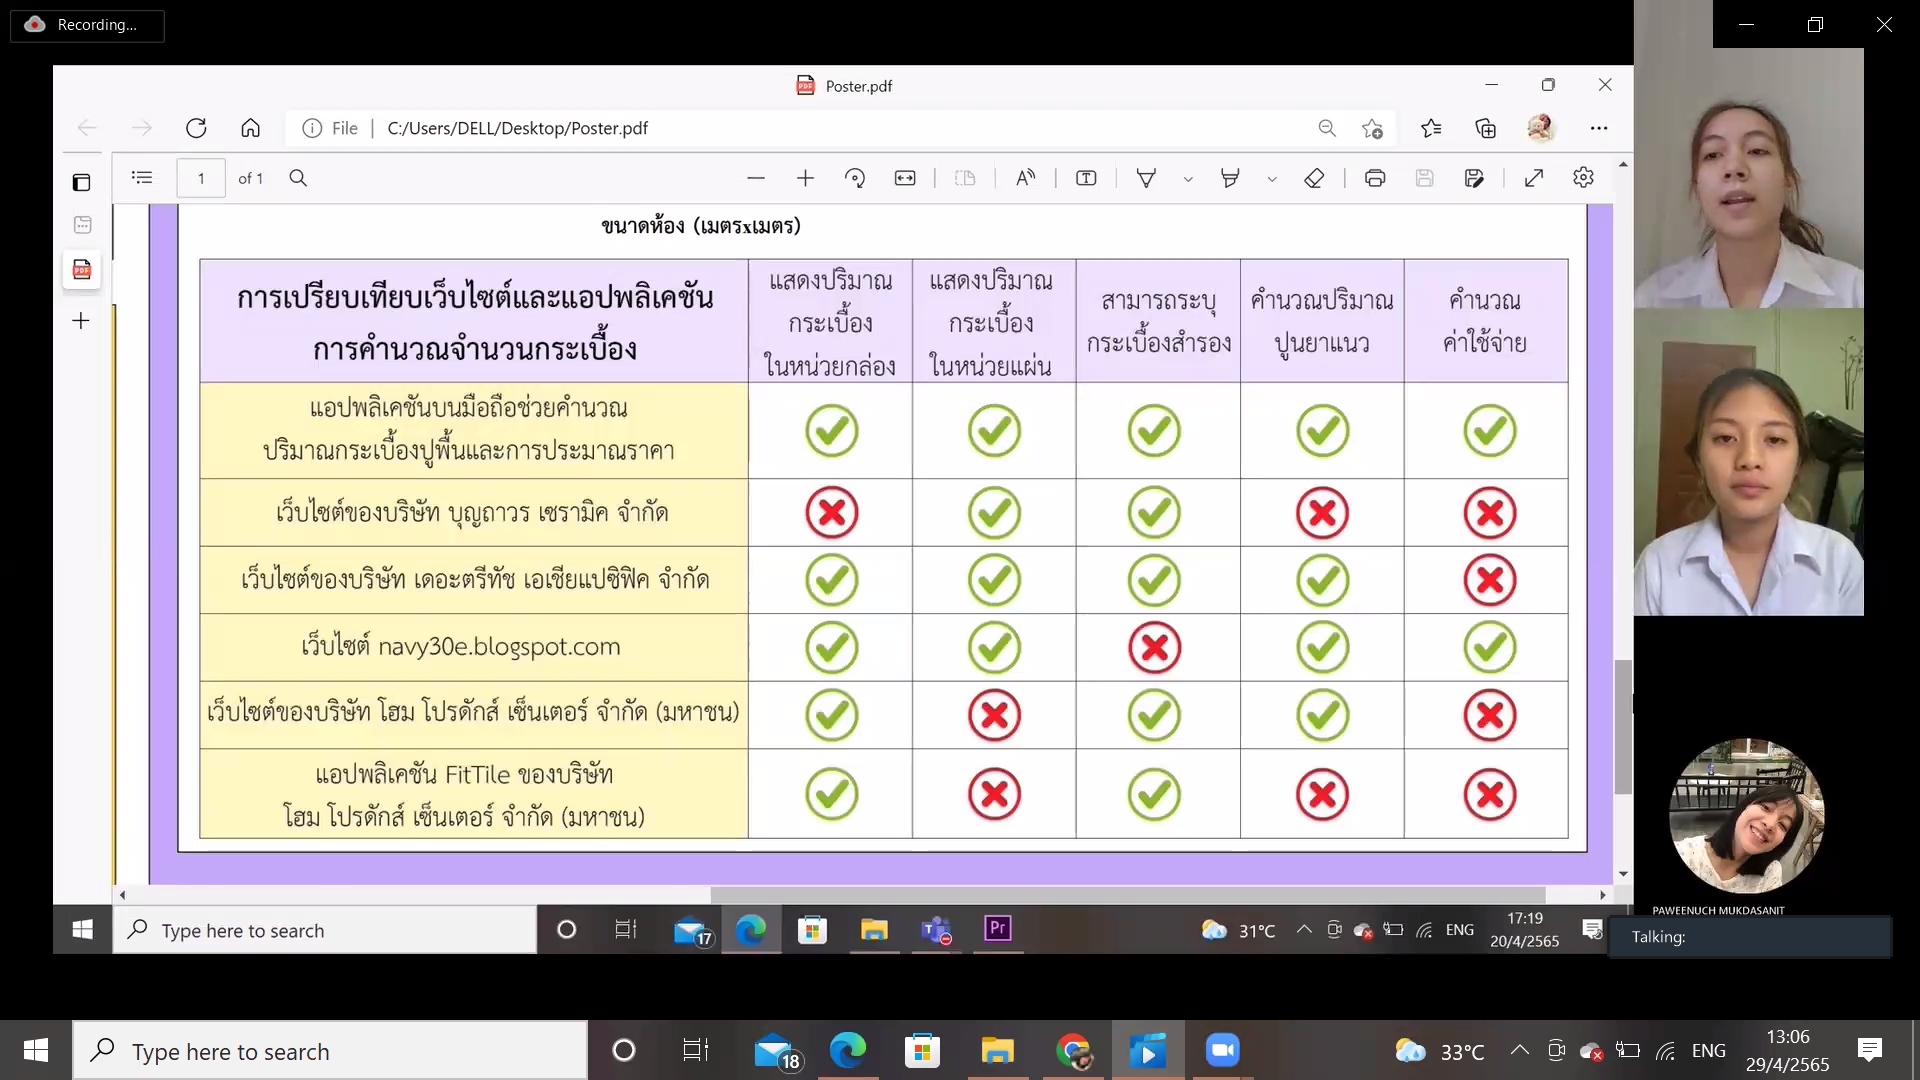The height and width of the screenshot is (1080, 1920).
Task: Select the Highlight tool
Action: click(x=1230, y=178)
